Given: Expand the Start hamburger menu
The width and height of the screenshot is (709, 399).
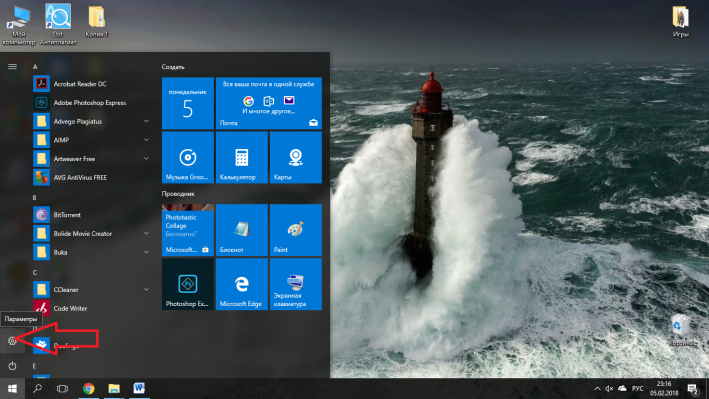Looking at the screenshot, I should pyautogui.click(x=12, y=66).
